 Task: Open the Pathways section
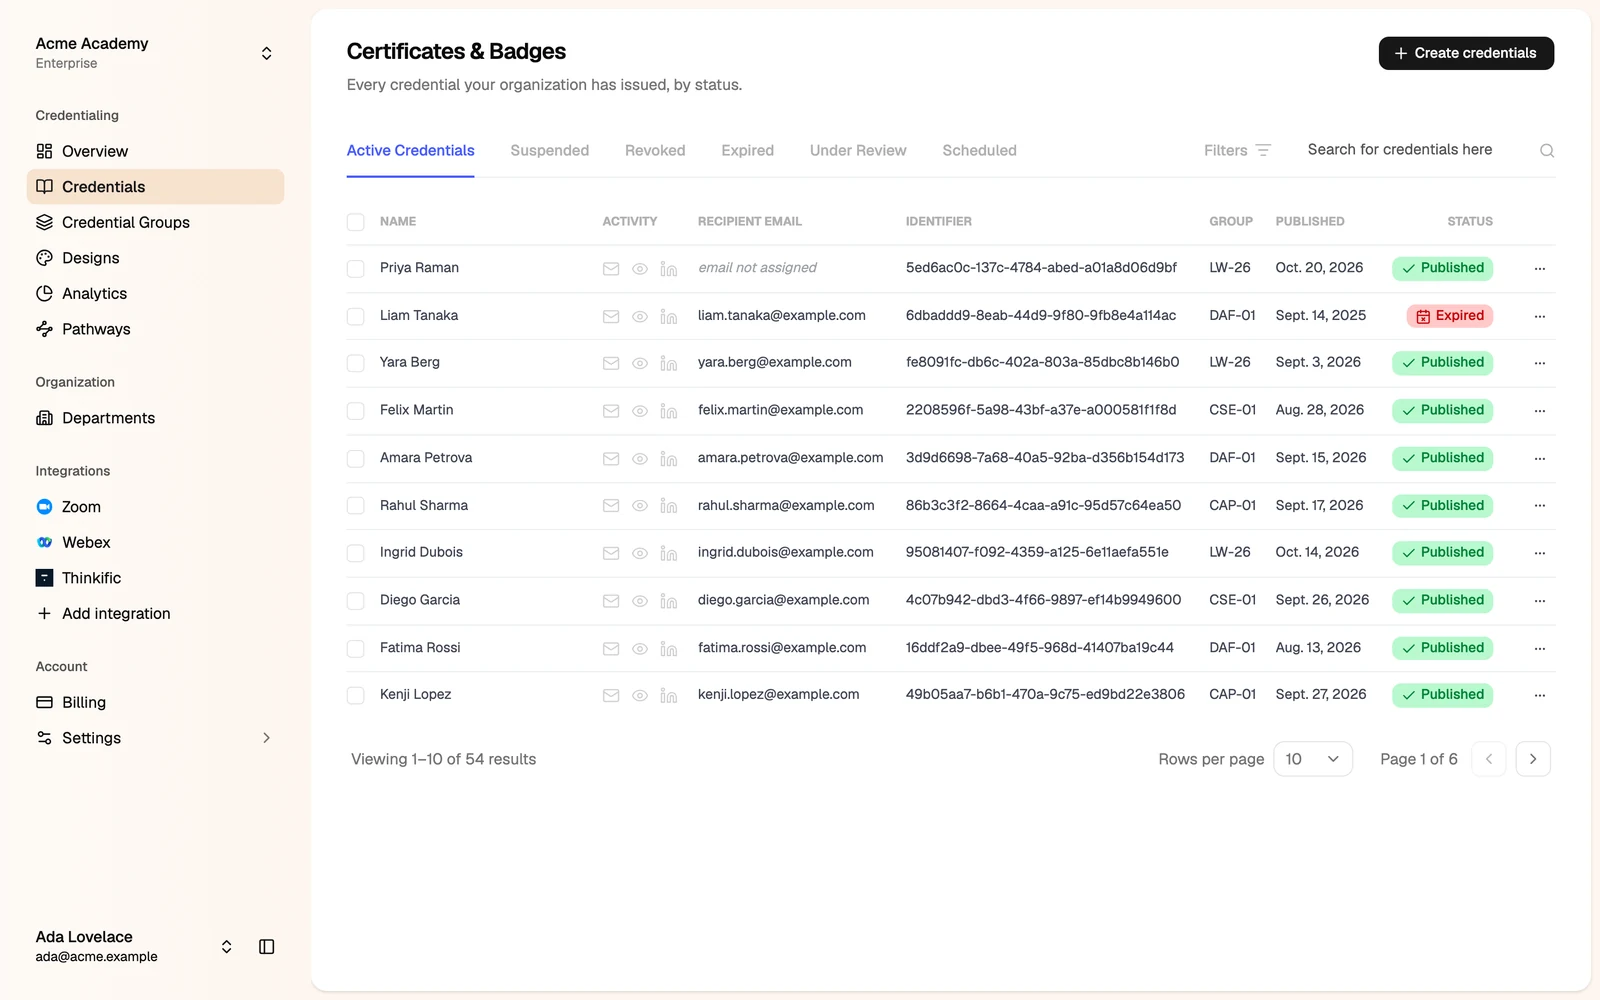[156, 329]
